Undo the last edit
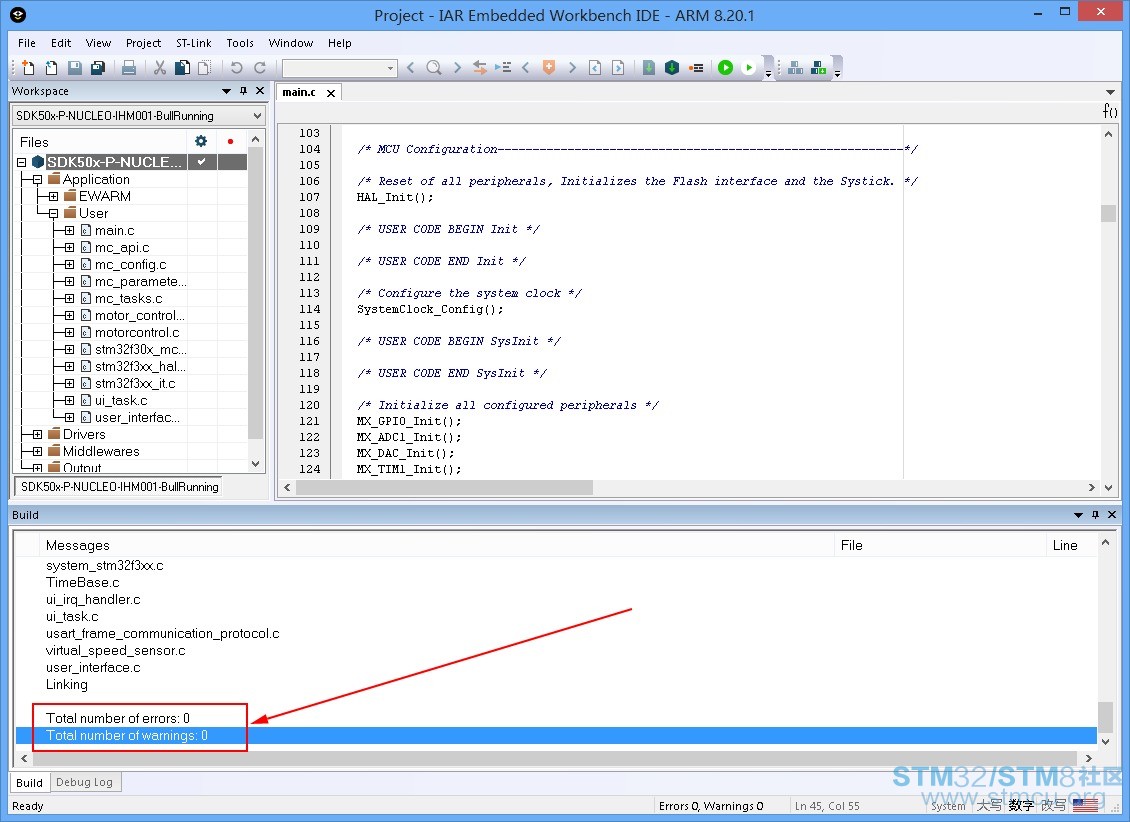The image size is (1130, 822). tap(236, 68)
